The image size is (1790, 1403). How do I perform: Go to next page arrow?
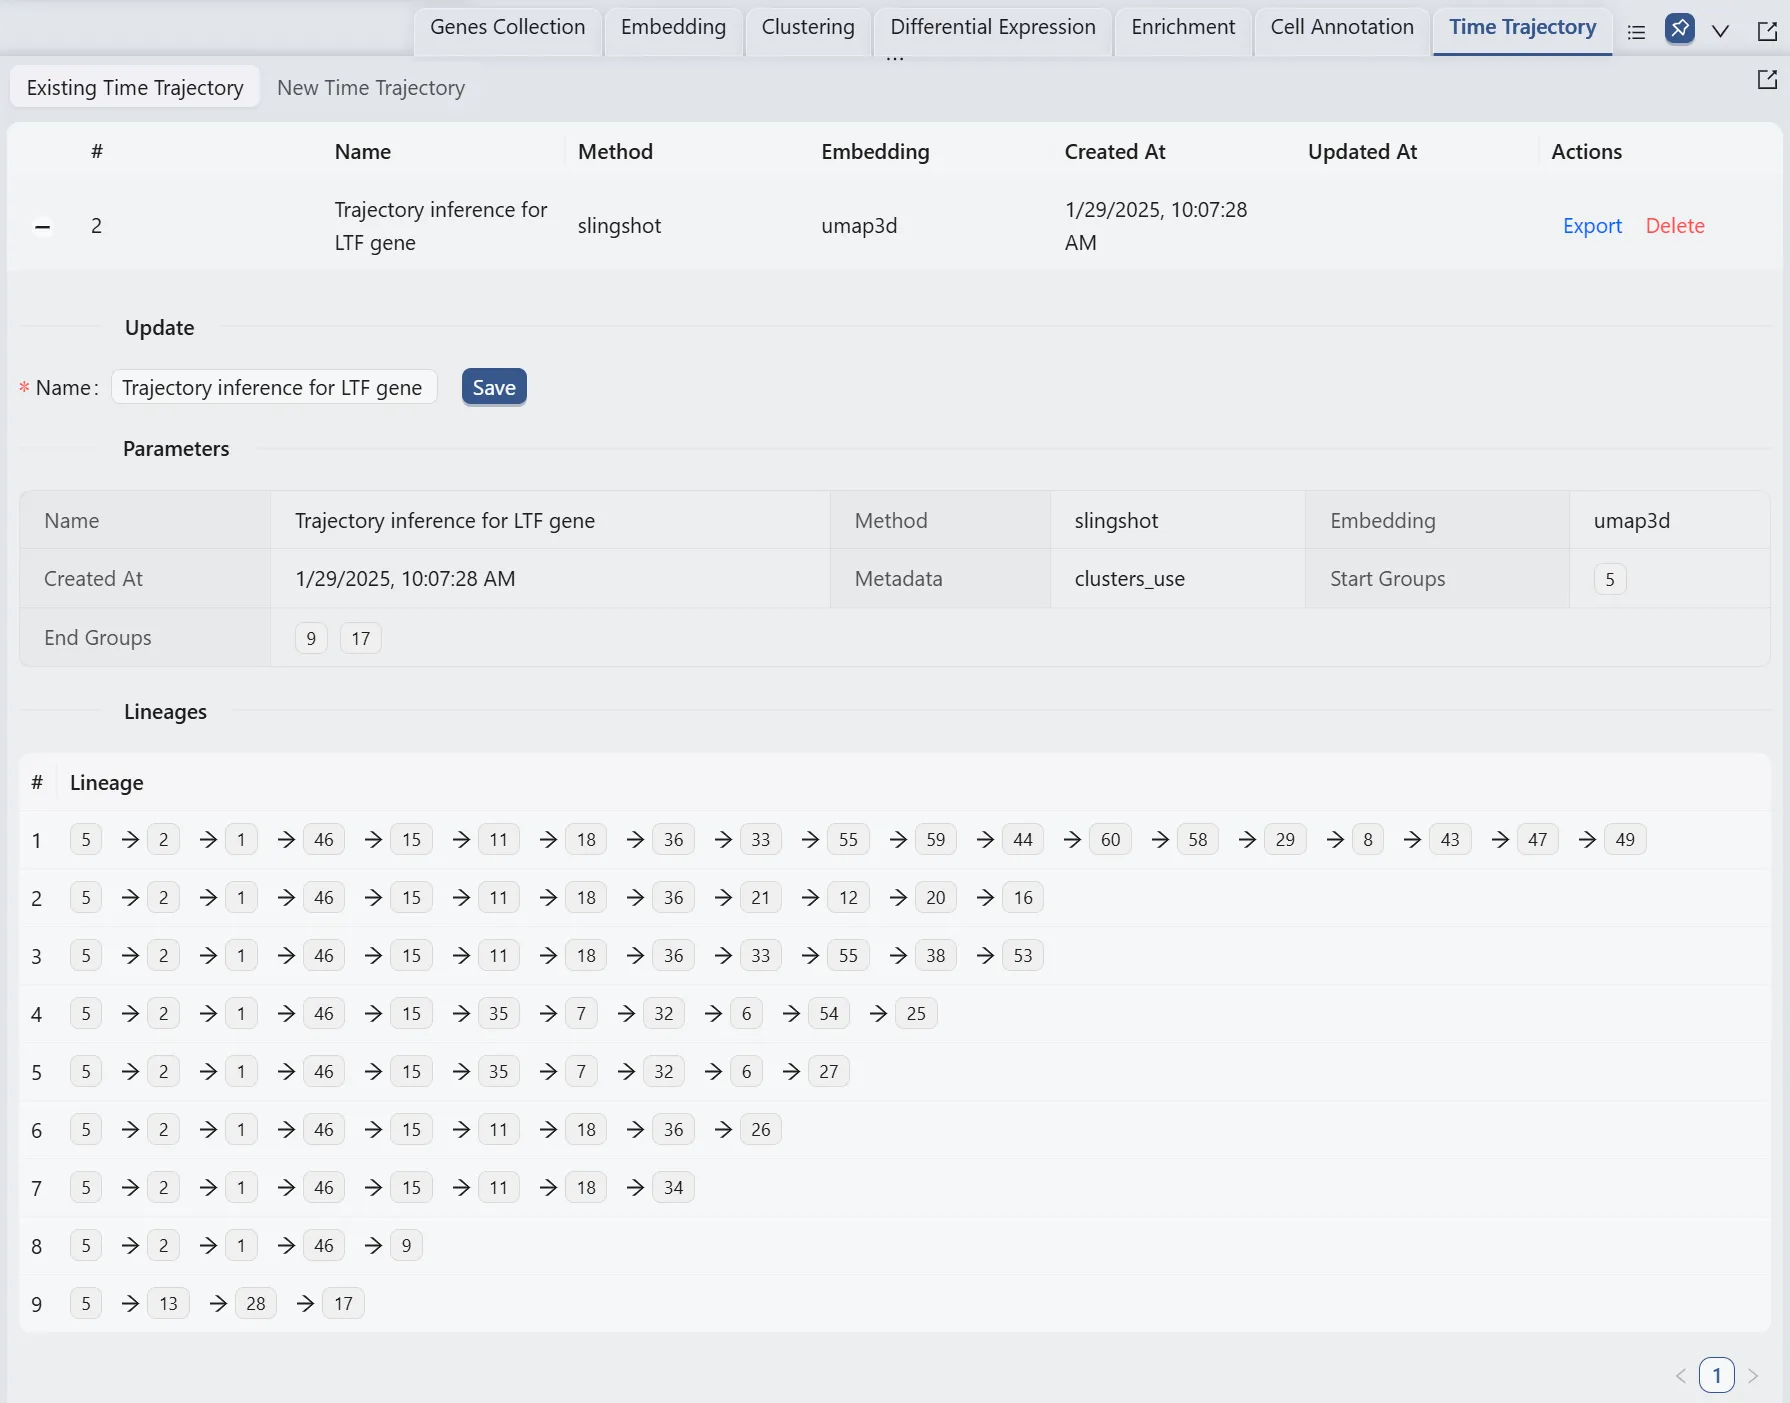point(1753,1376)
